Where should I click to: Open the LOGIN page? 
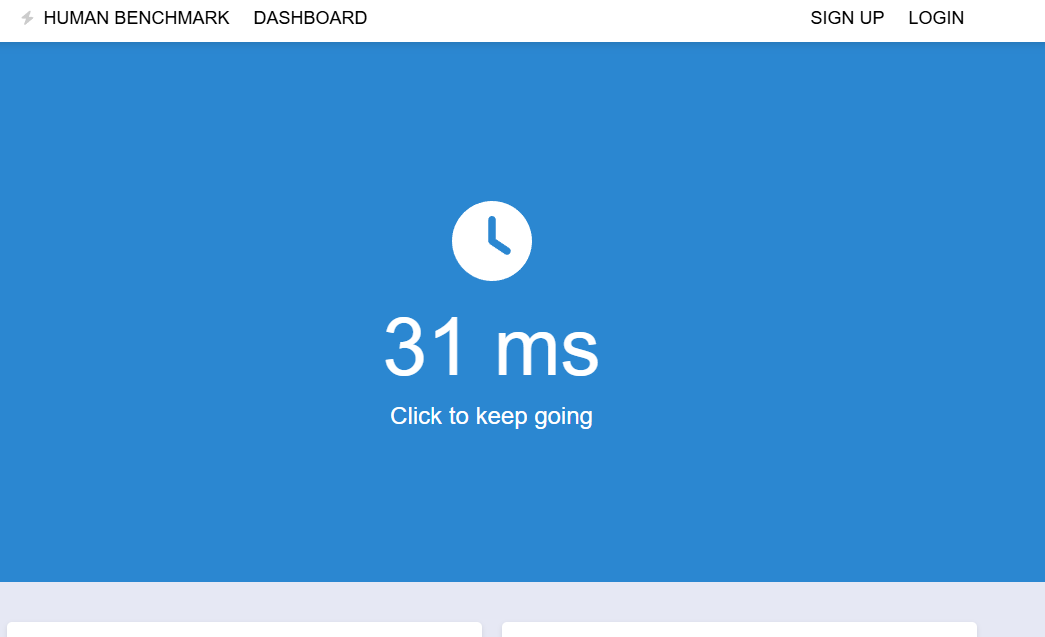(936, 18)
